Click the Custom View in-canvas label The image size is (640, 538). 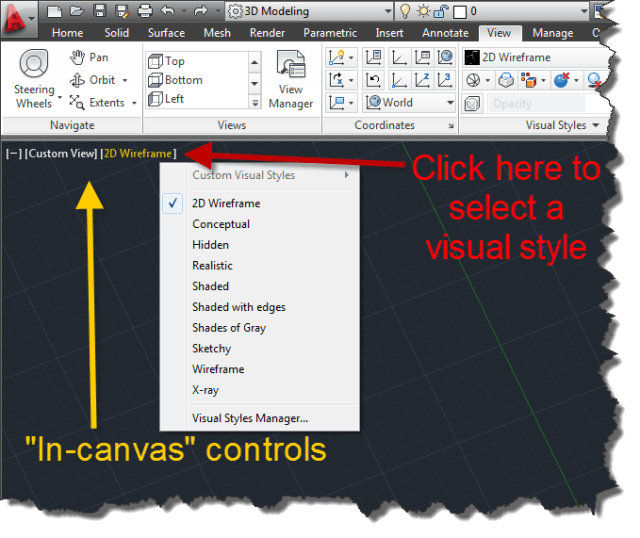(61, 153)
